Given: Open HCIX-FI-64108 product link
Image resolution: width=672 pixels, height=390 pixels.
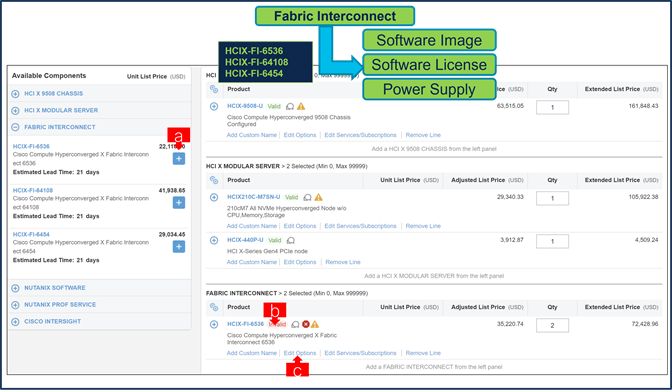Looking at the screenshot, I should pos(33,190).
